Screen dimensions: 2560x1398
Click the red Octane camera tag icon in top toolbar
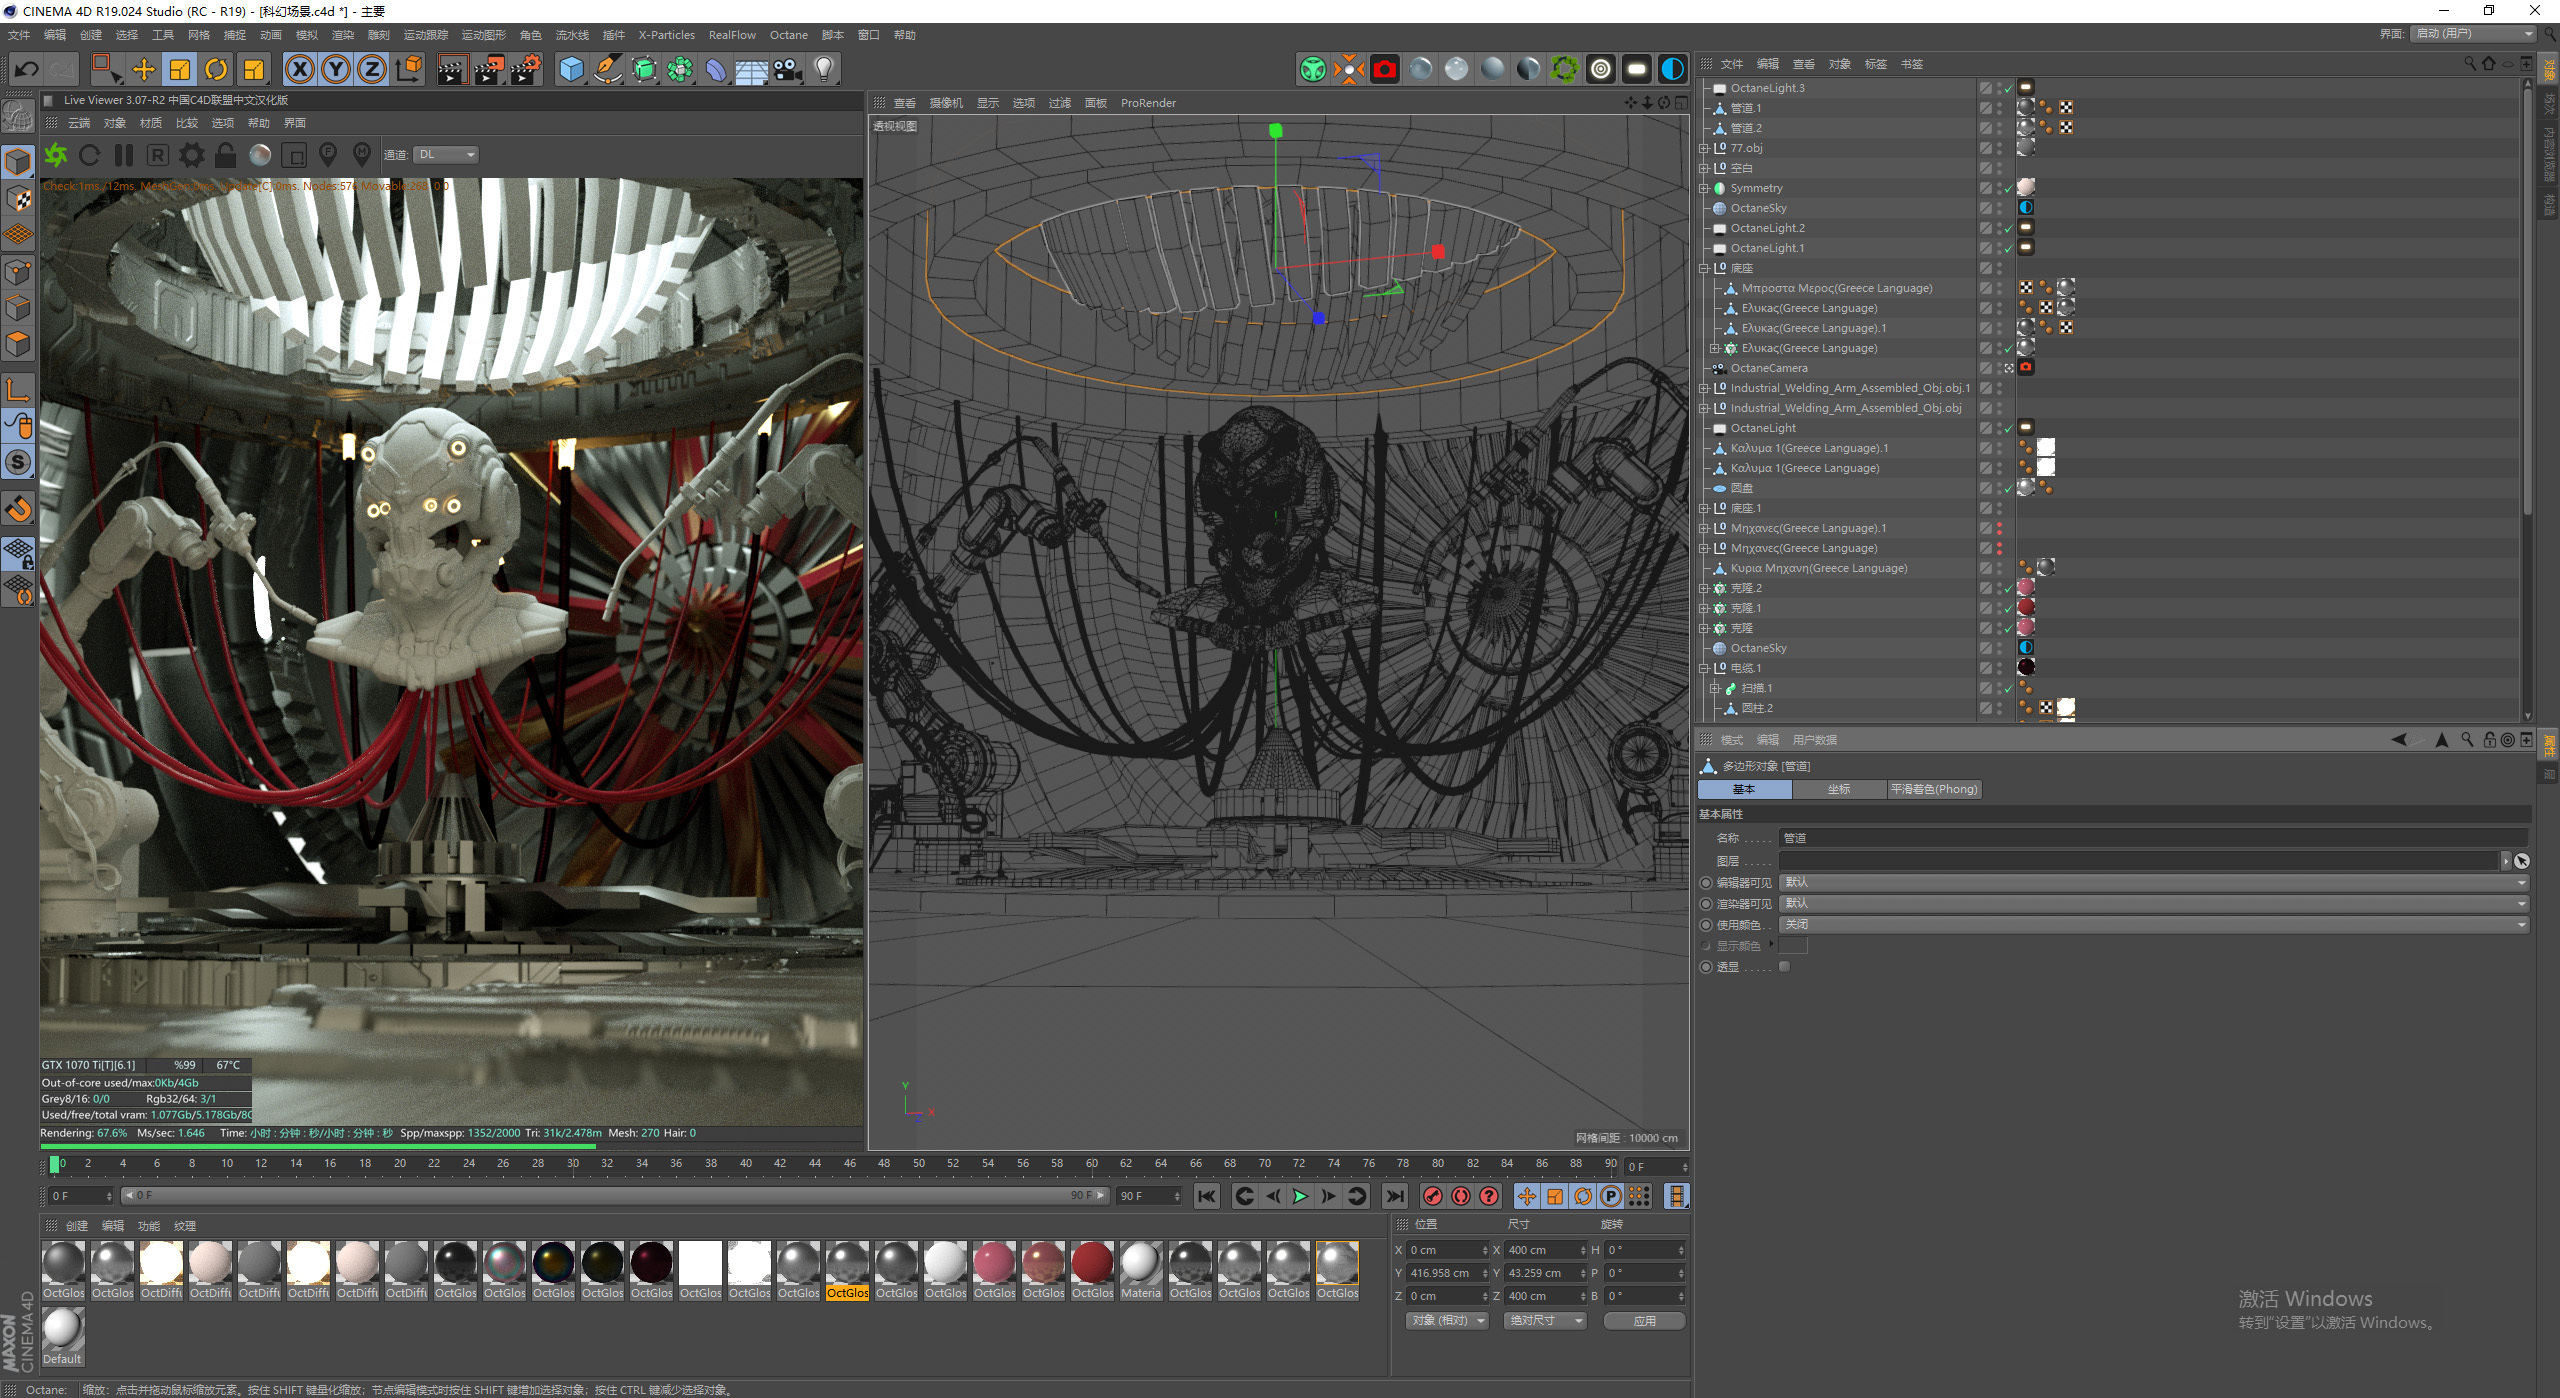1384,69
